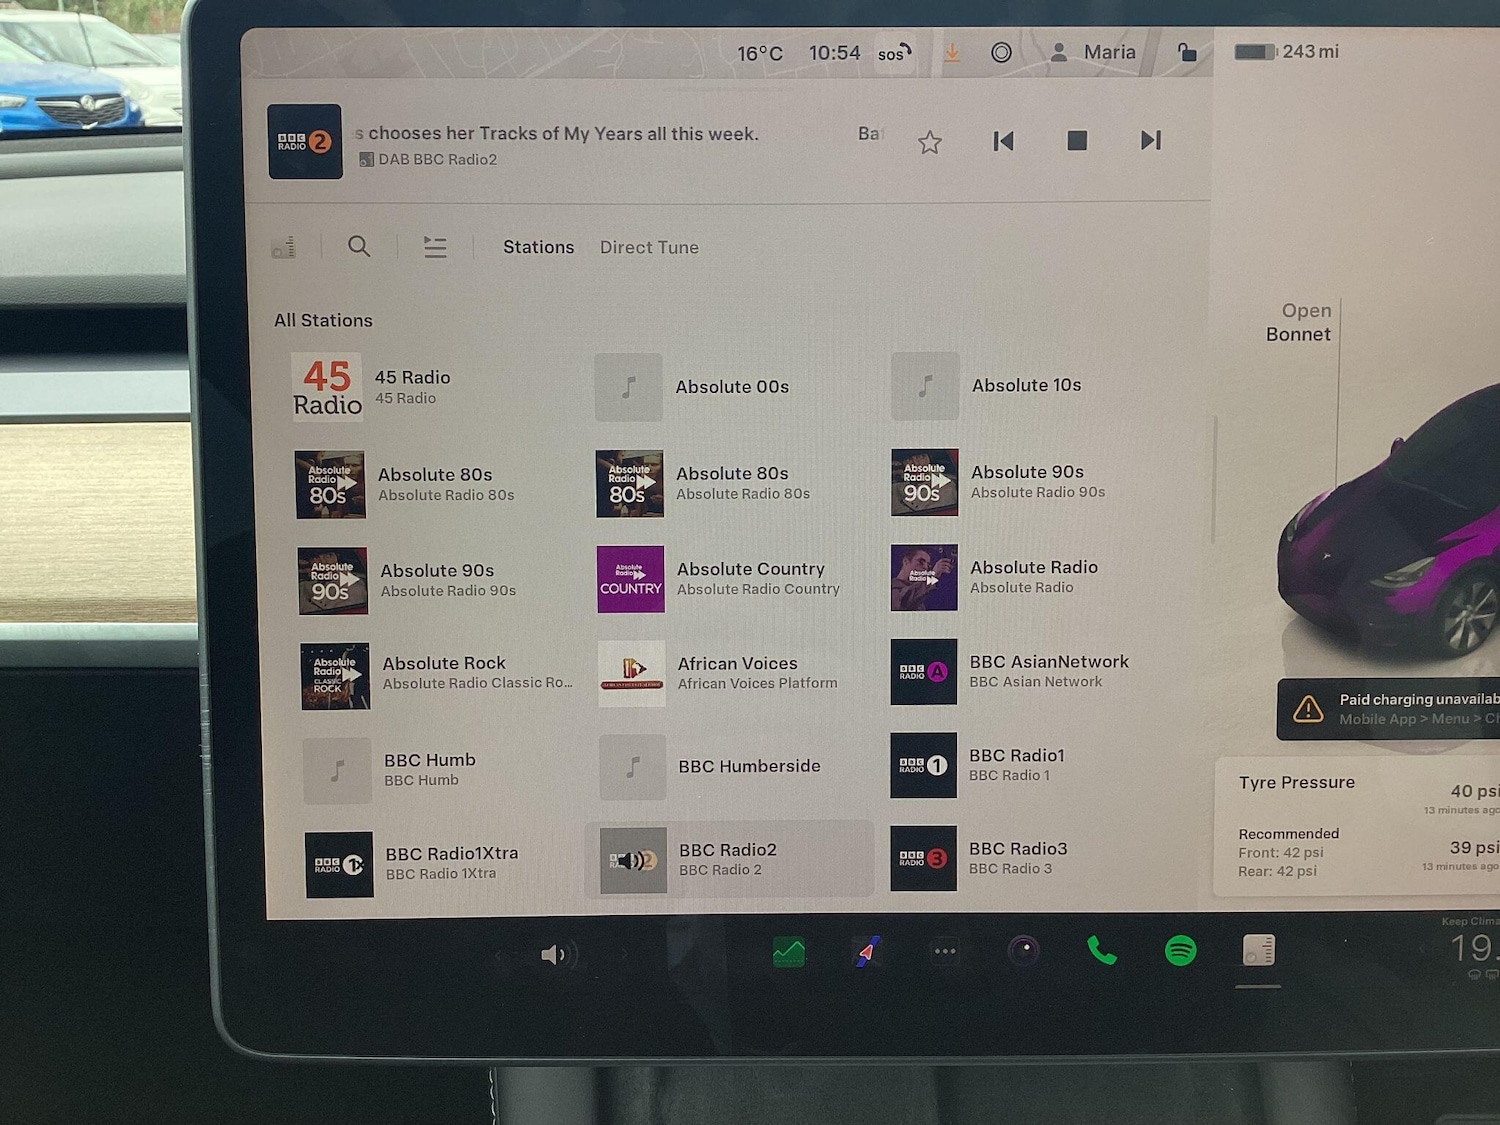This screenshot has width=1500, height=1125.
Task: Open the Paid charging unavailable alert
Action: [x=1388, y=709]
